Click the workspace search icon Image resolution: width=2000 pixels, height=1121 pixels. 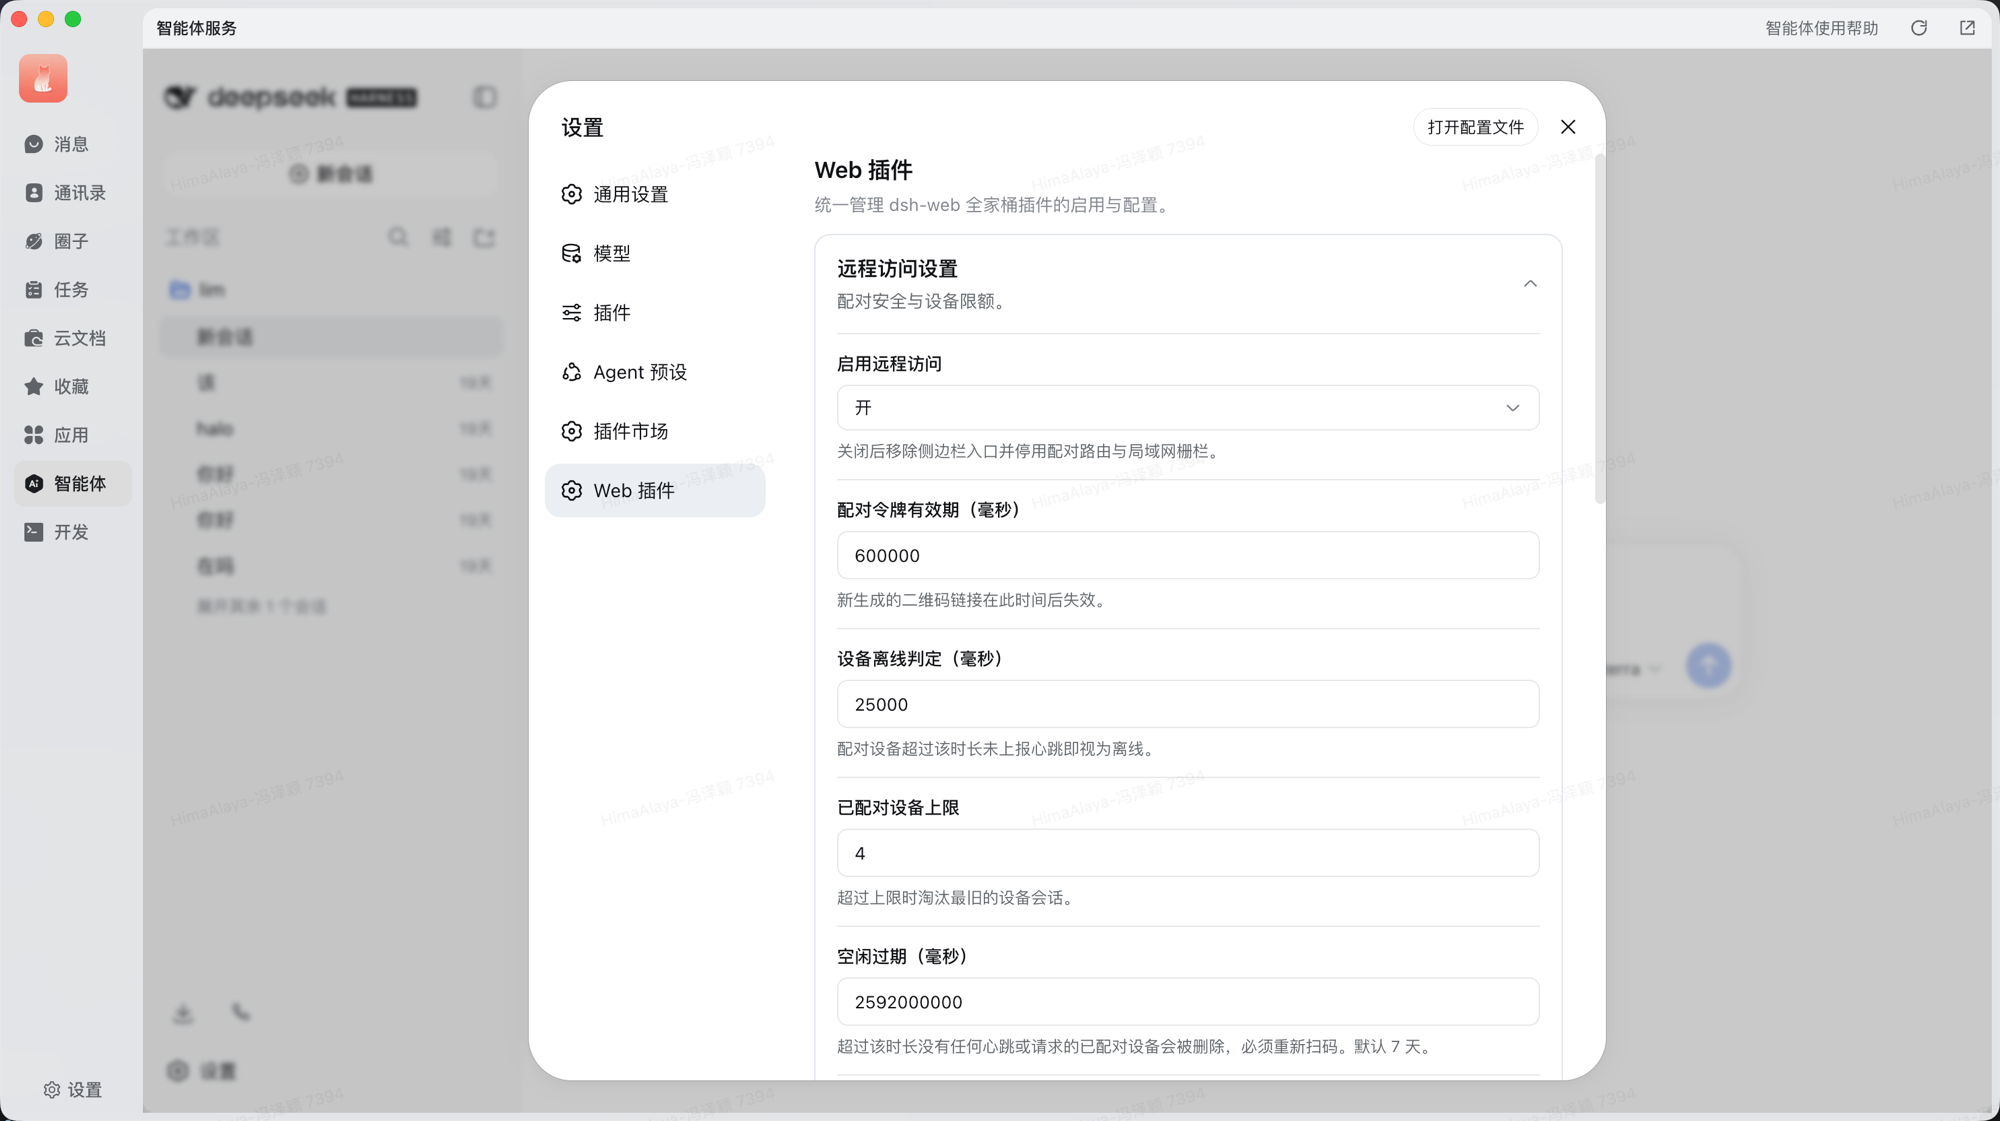(398, 237)
